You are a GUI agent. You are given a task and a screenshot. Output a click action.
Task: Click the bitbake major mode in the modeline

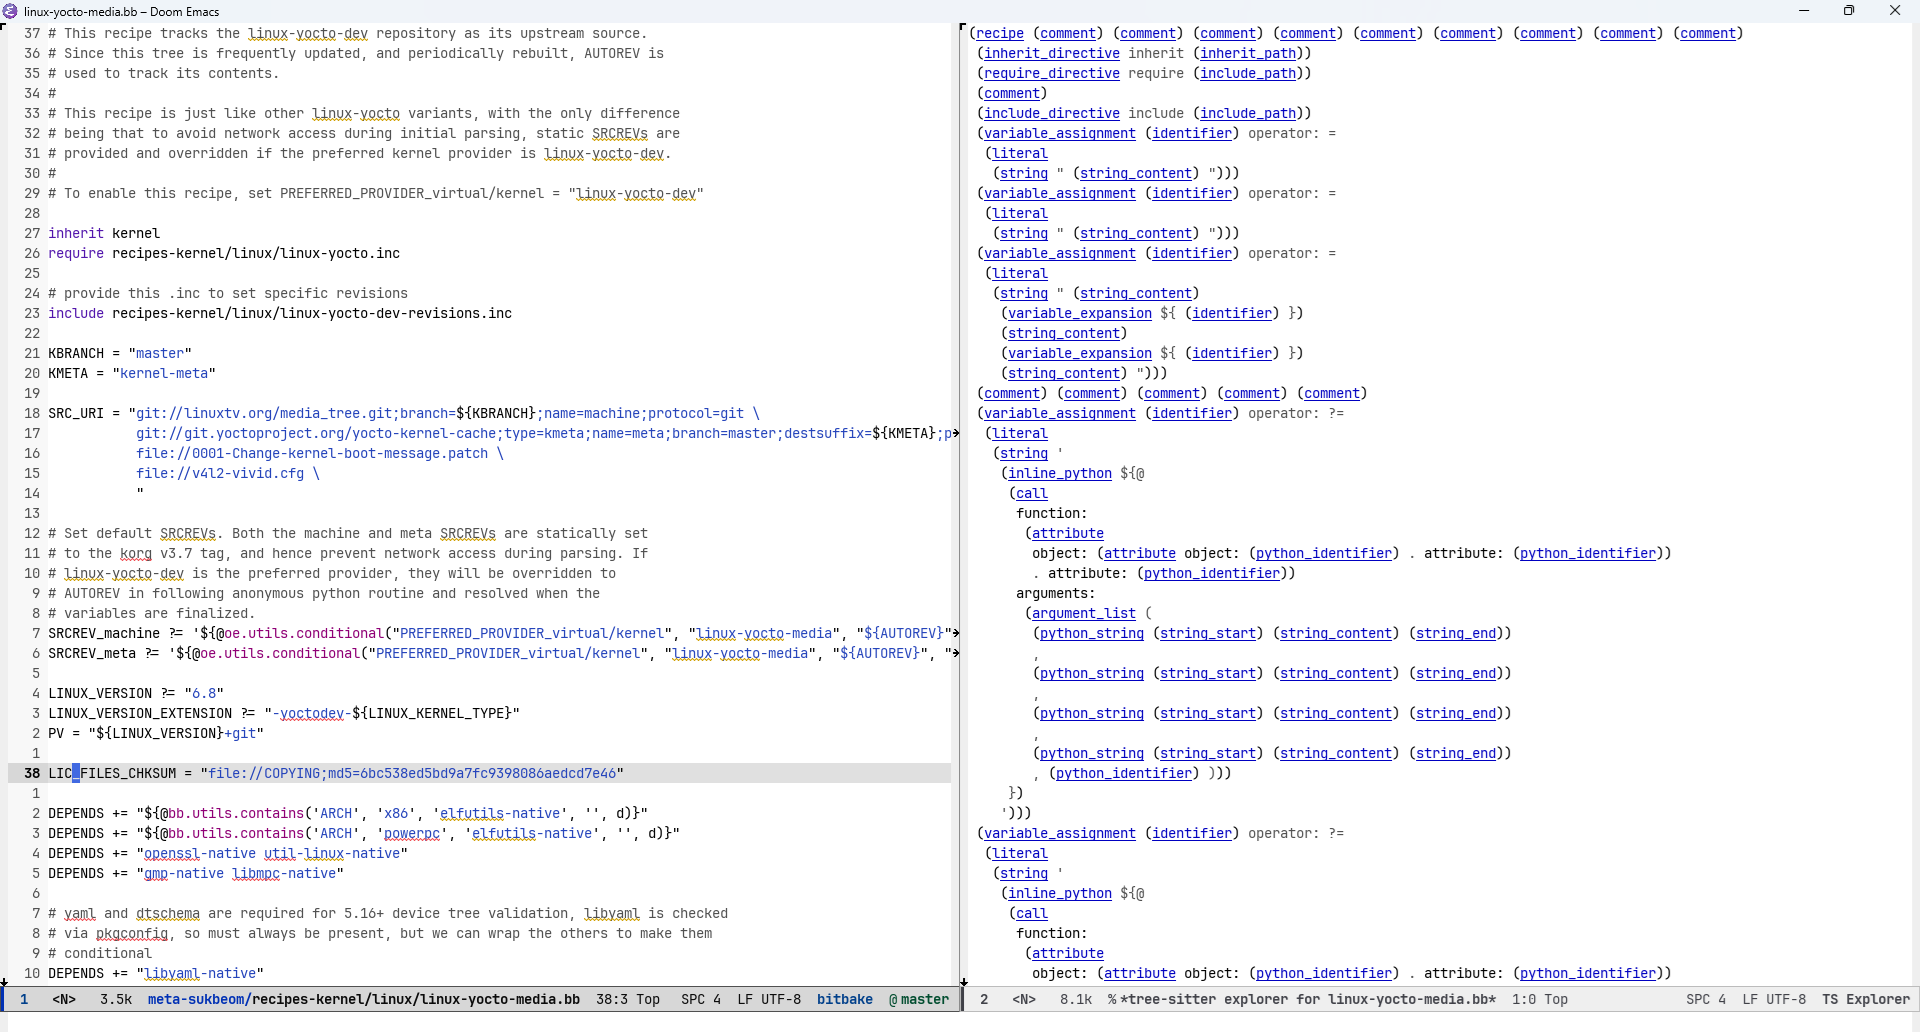coord(845,999)
